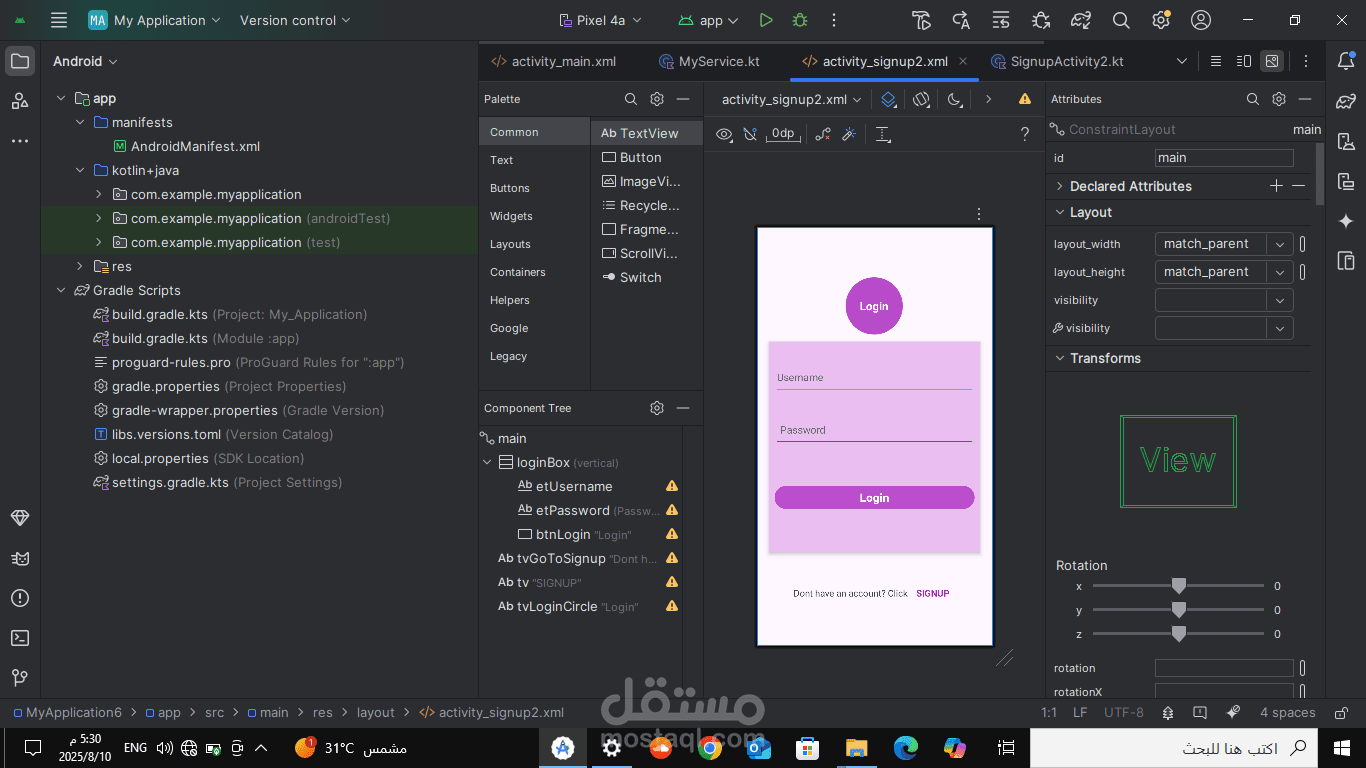The height and width of the screenshot is (768, 1366).
Task: Click the 4 spaces indent setting
Action: point(1287,713)
